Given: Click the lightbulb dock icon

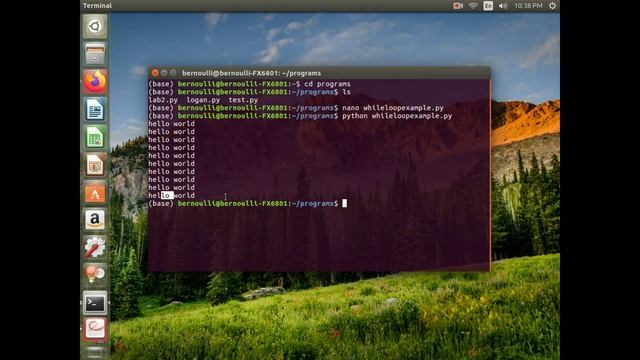Looking at the screenshot, I should coord(95,274).
